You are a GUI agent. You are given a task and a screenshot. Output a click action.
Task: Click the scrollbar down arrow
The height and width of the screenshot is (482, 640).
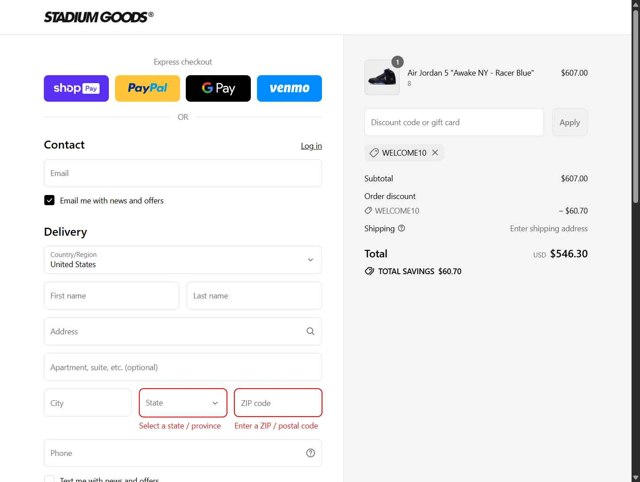tap(636, 478)
